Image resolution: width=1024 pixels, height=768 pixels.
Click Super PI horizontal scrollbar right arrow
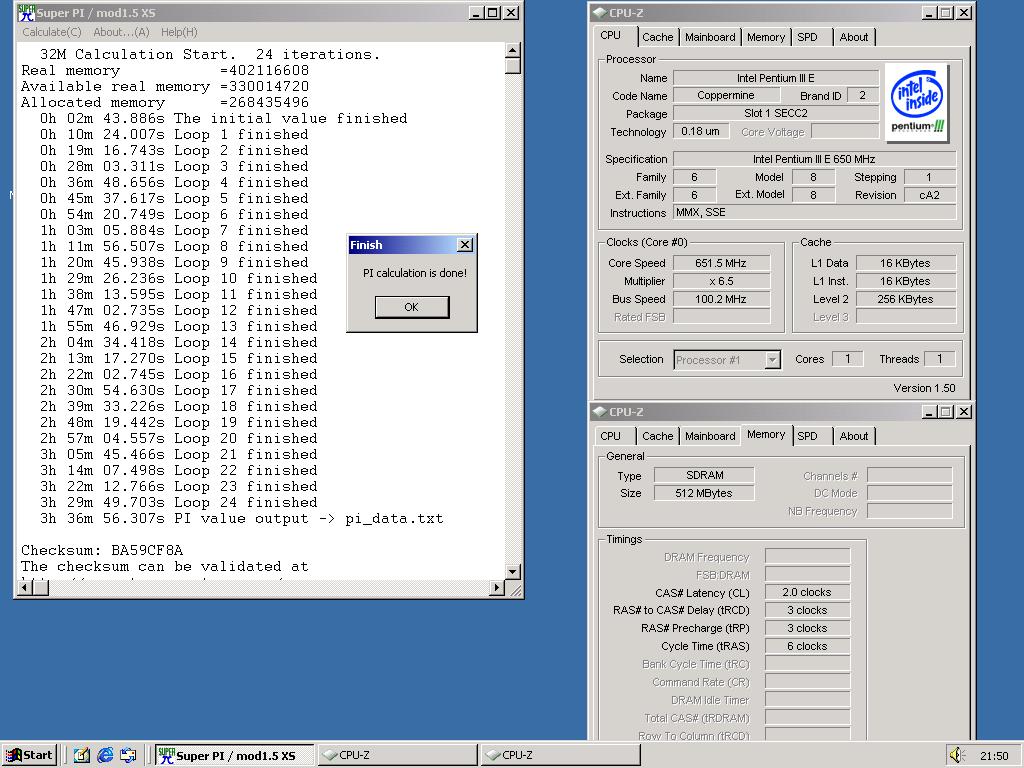click(497, 588)
